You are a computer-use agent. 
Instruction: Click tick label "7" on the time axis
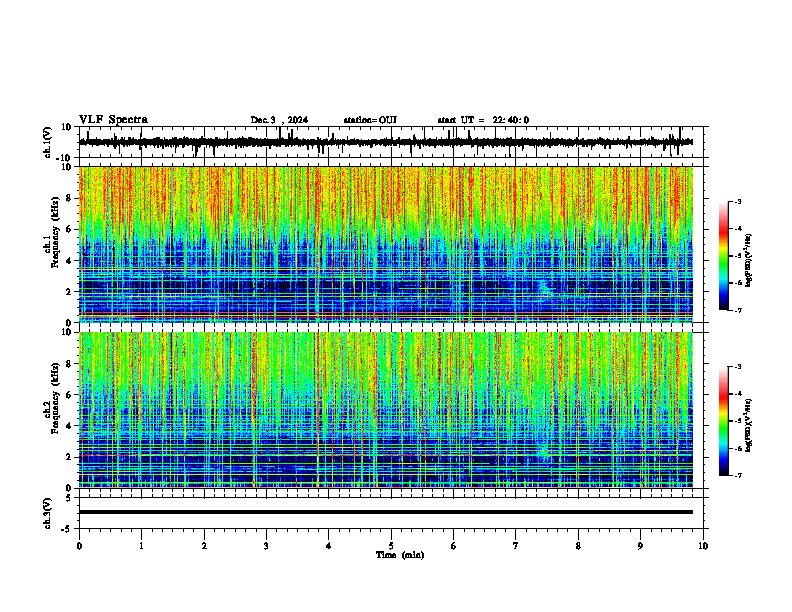pos(516,546)
